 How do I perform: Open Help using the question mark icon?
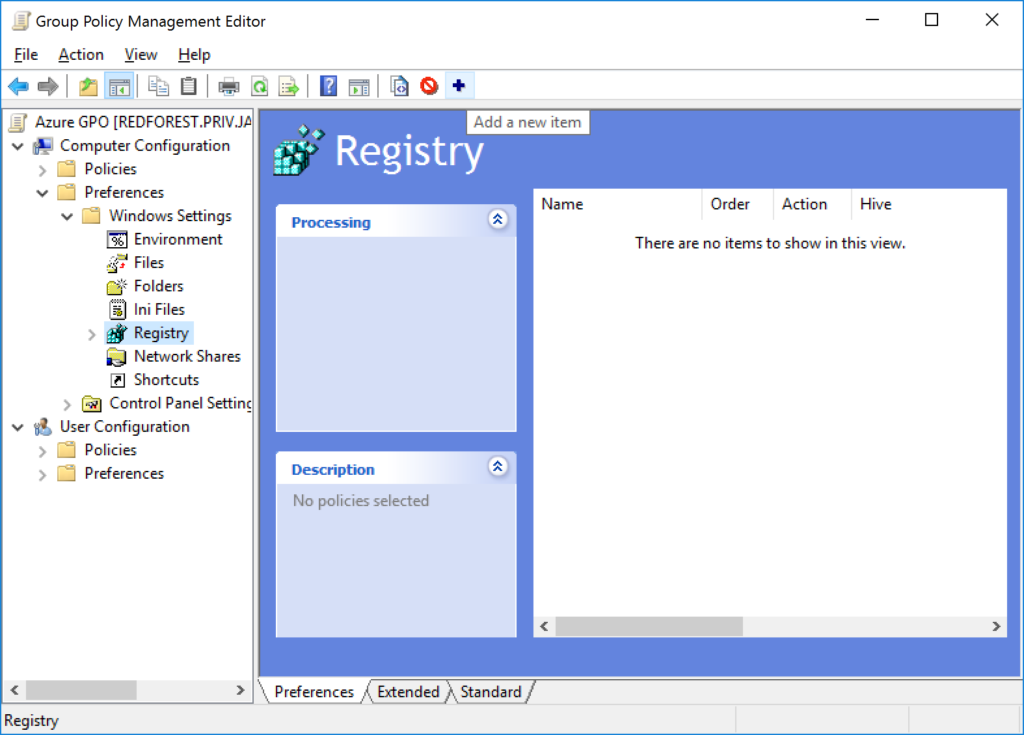328,85
